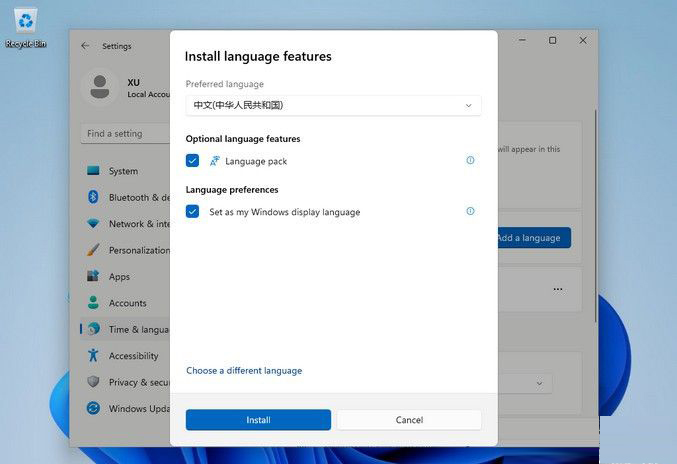This screenshot has width=677, height=464.
Task: Click the Cancel button
Action: 409,420
